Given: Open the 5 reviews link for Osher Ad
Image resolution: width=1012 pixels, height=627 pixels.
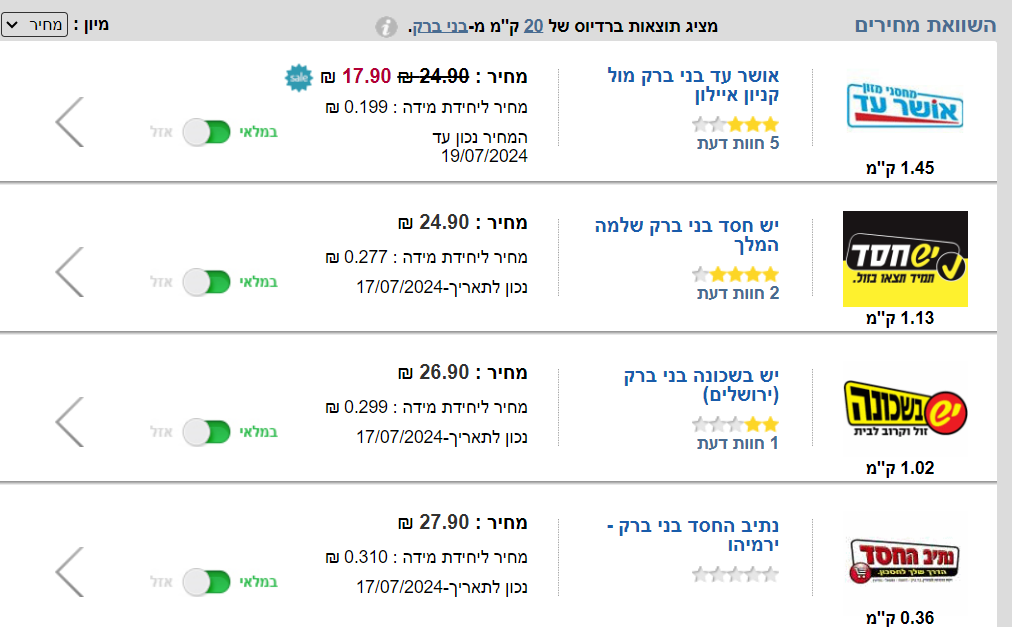Looking at the screenshot, I should click(738, 143).
